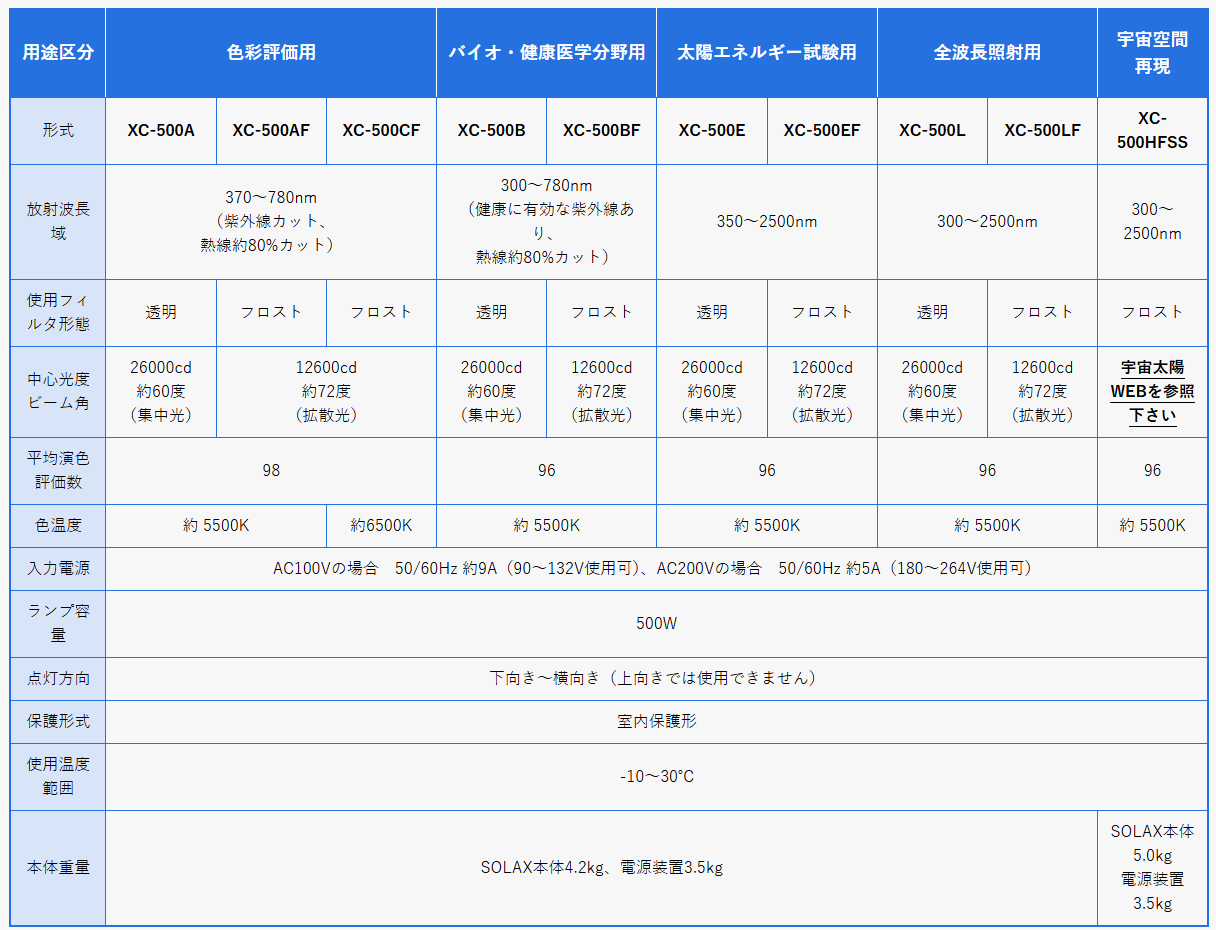Click the underlined WEBを参照下さい text
1216x930 pixels.
pyautogui.click(x=1152, y=392)
